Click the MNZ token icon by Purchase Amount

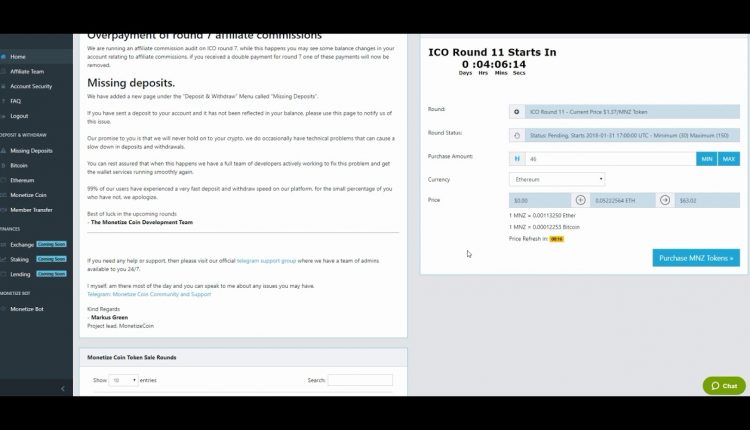point(517,159)
